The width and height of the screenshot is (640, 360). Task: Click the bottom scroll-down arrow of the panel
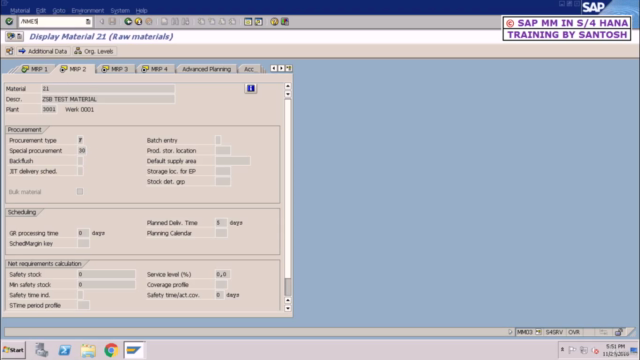point(288,308)
